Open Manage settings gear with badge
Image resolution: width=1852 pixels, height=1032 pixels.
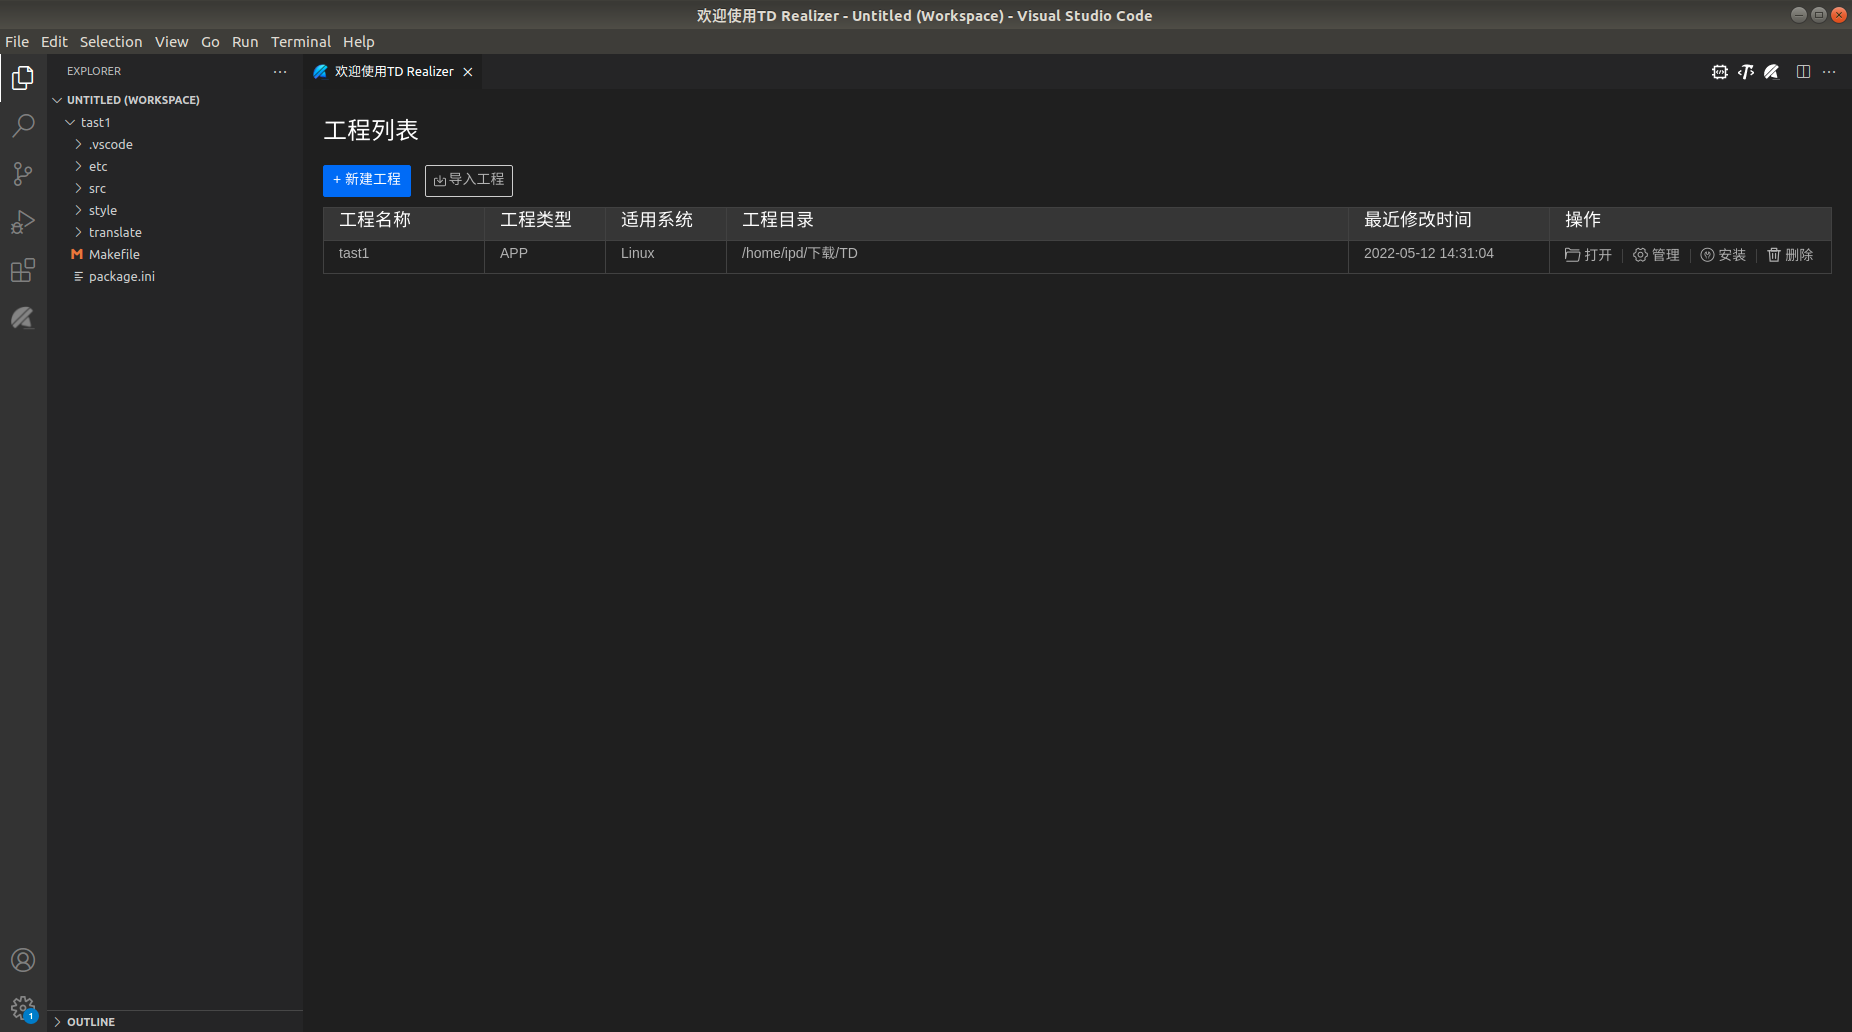click(22, 1008)
